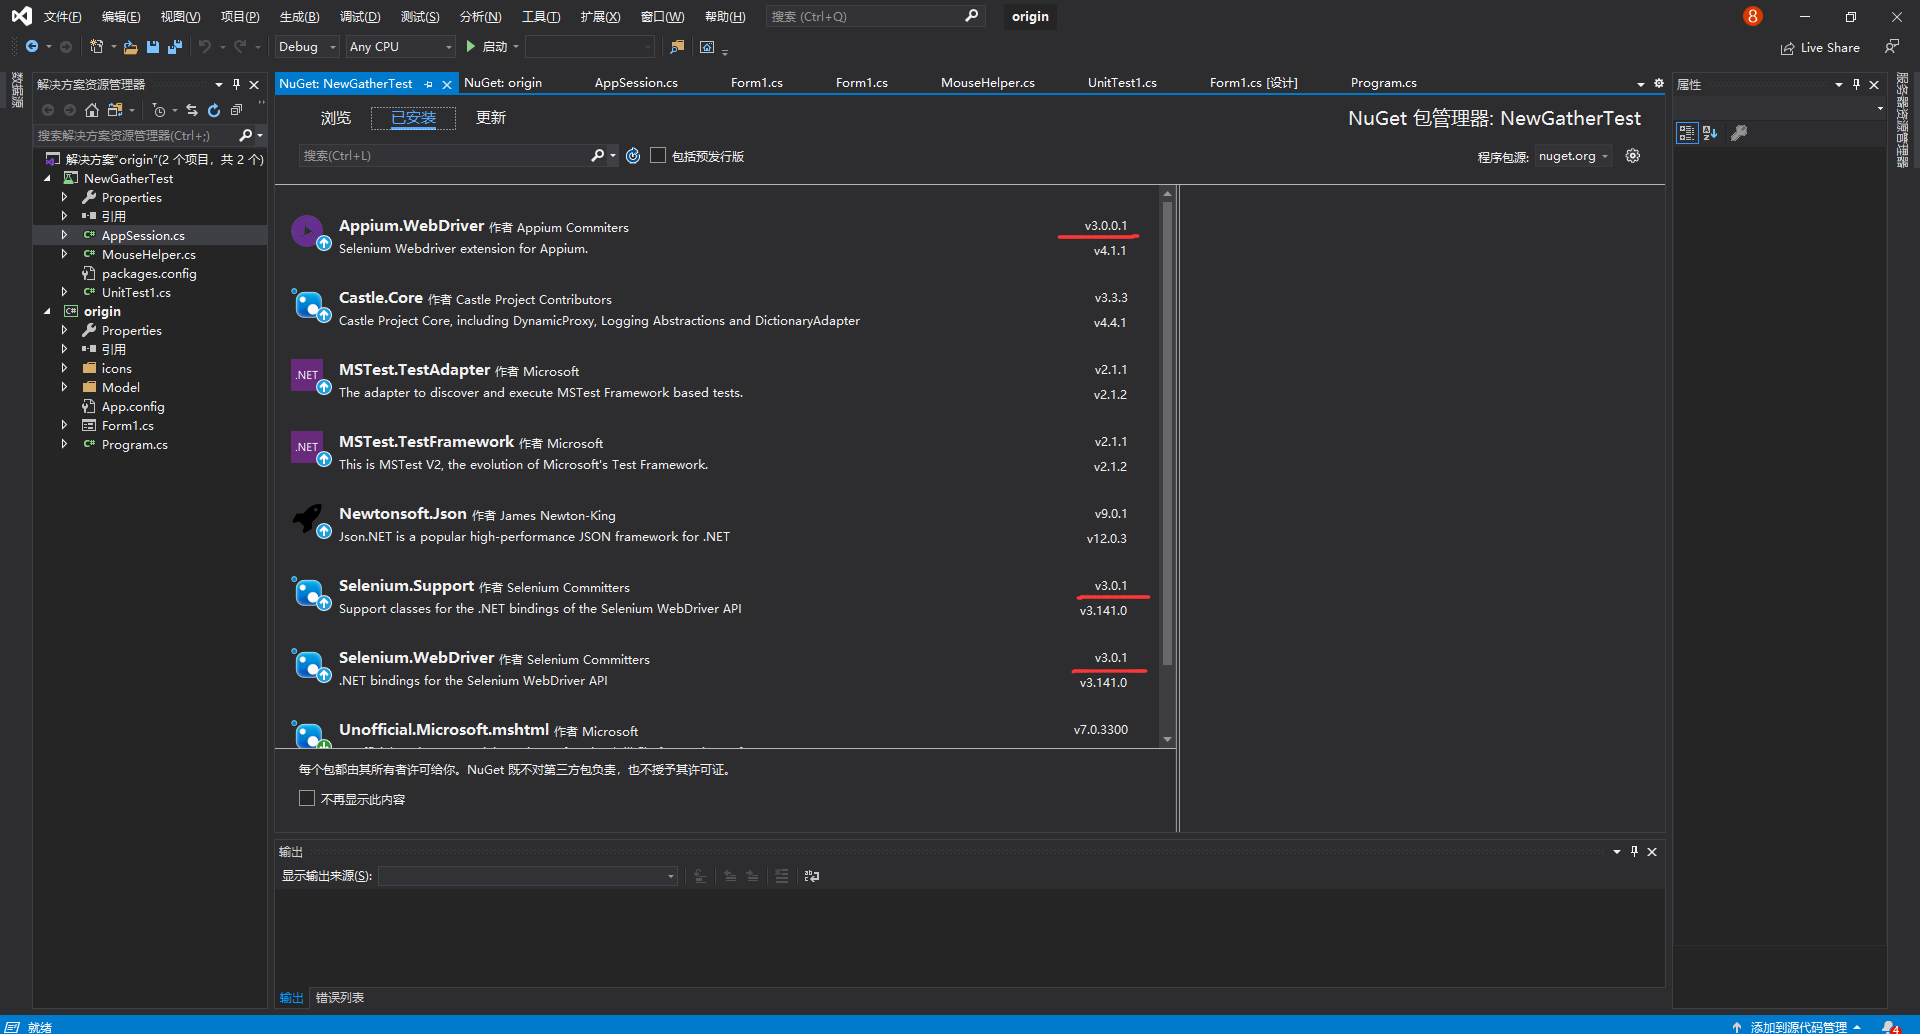Click the Collapse All icon in Solution Explorer
Image resolution: width=1920 pixels, height=1034 pixels.
(236, 110)
